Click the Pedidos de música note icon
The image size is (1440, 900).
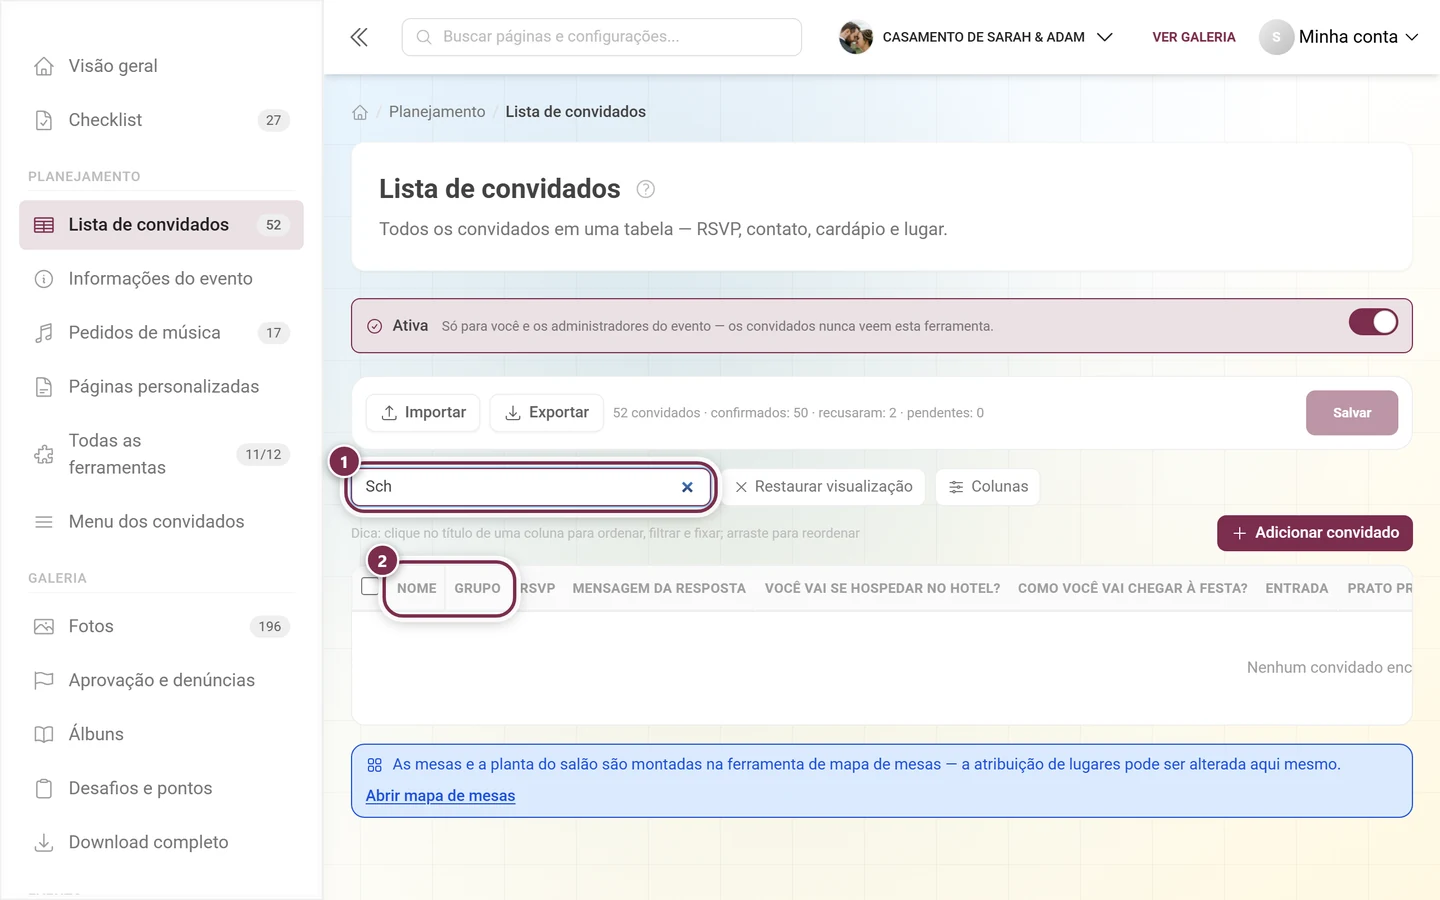coord(44,333)
